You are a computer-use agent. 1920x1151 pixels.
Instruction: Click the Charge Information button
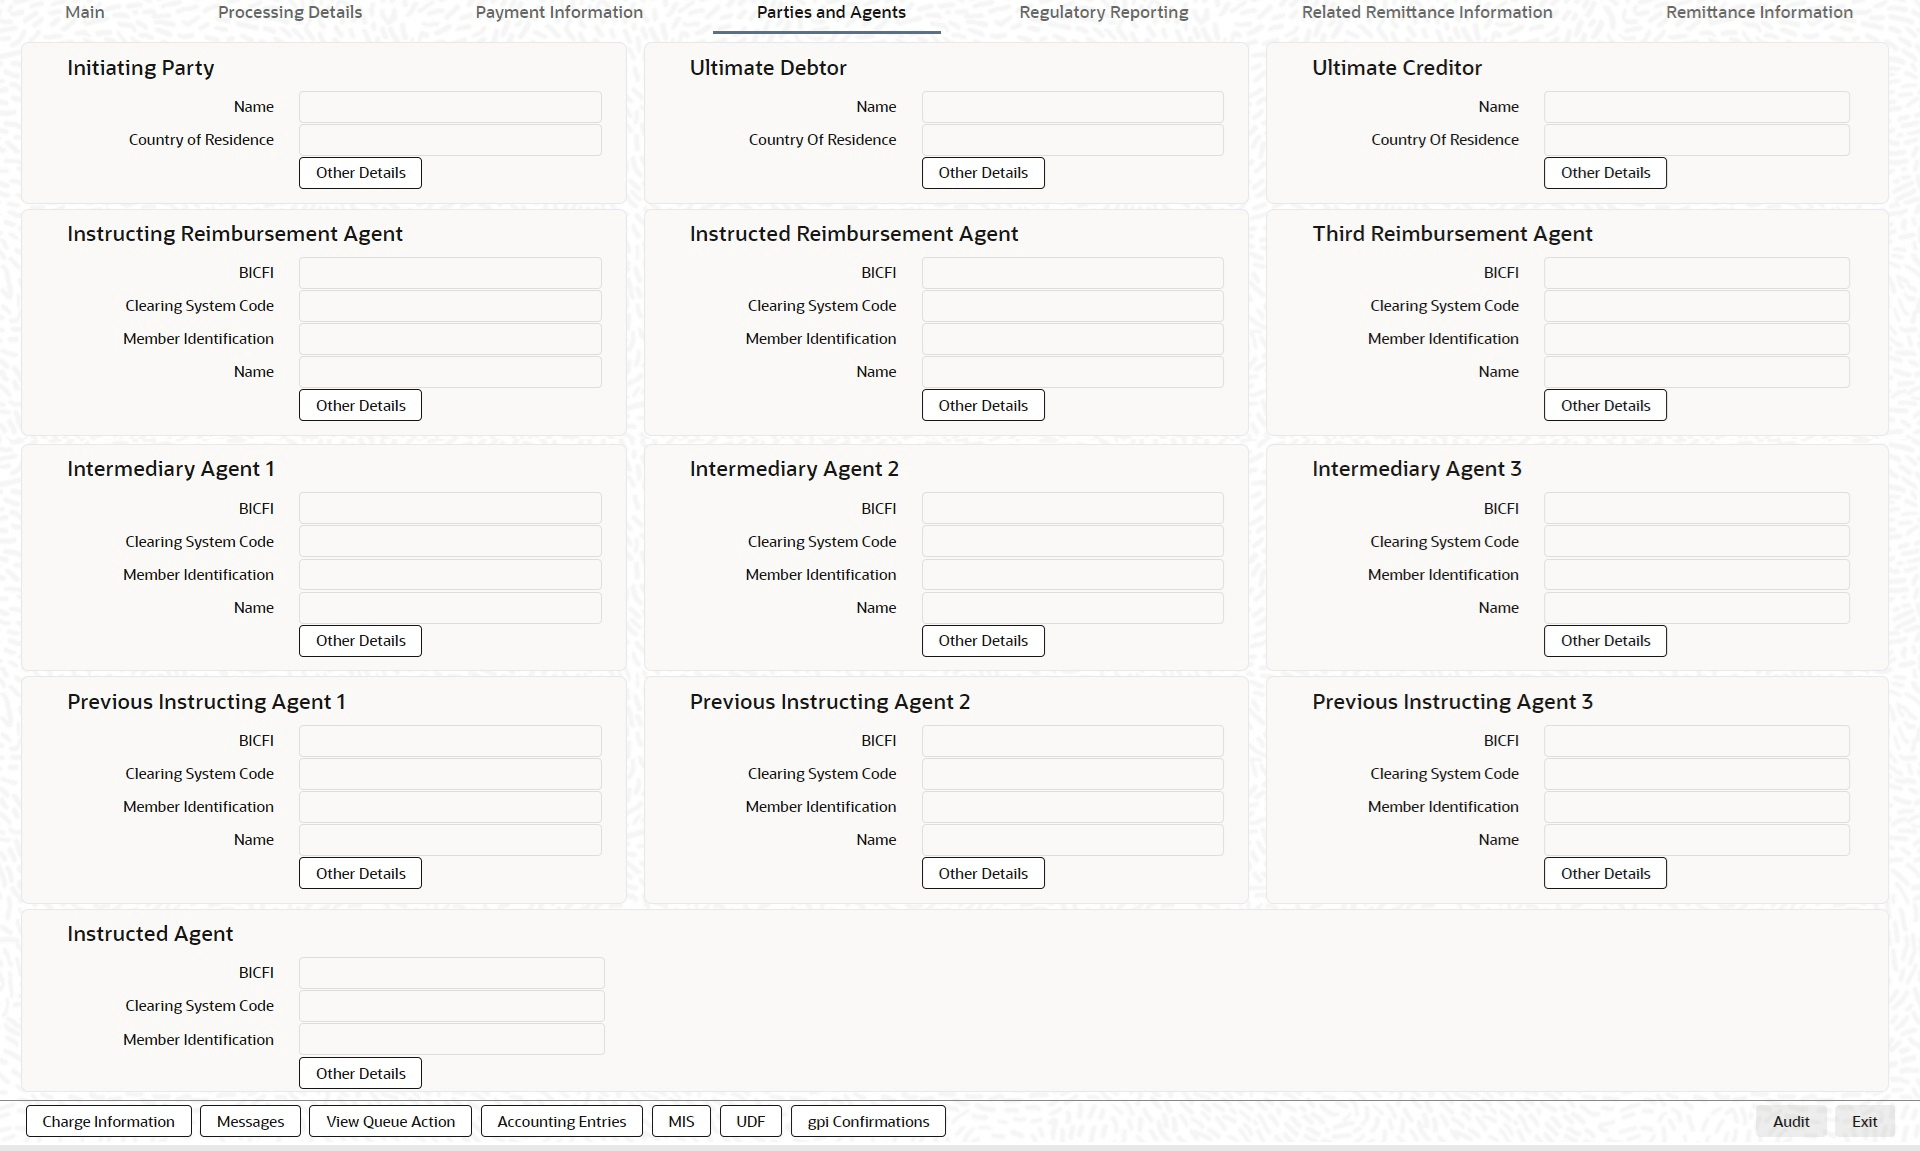[108, 1121]
